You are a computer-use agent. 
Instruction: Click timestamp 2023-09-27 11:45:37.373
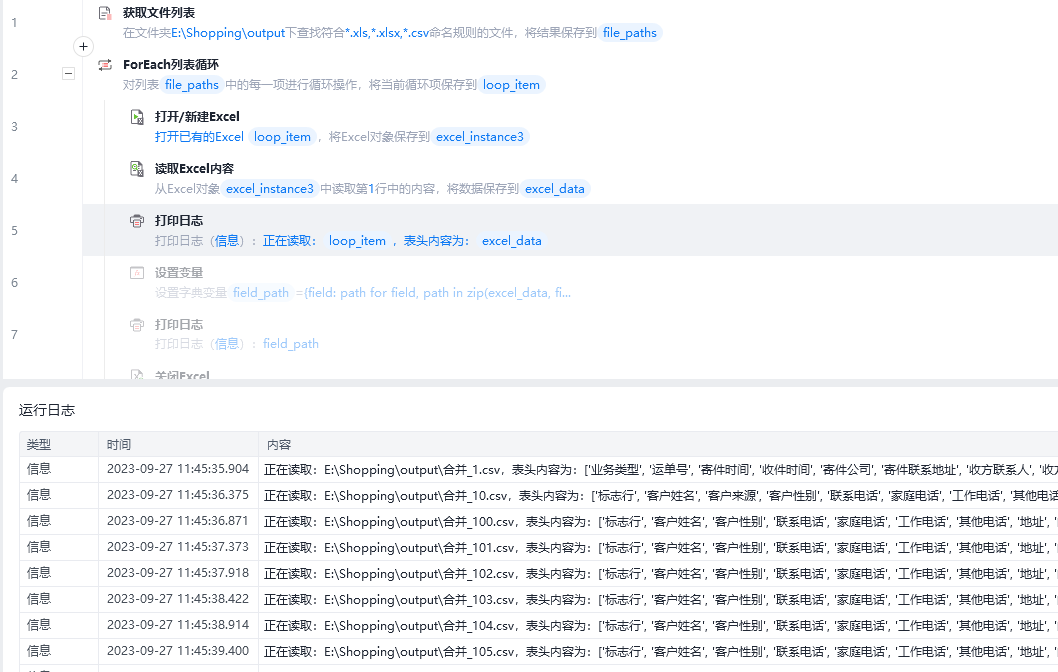[x=178, y=547]
